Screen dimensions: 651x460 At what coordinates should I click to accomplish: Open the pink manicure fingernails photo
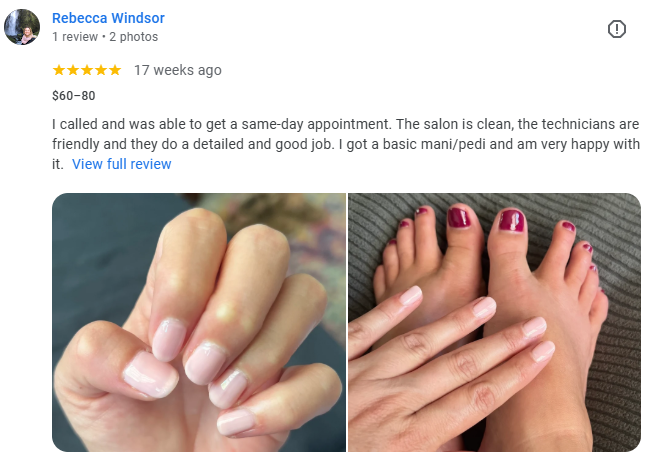tap(199, 323)
